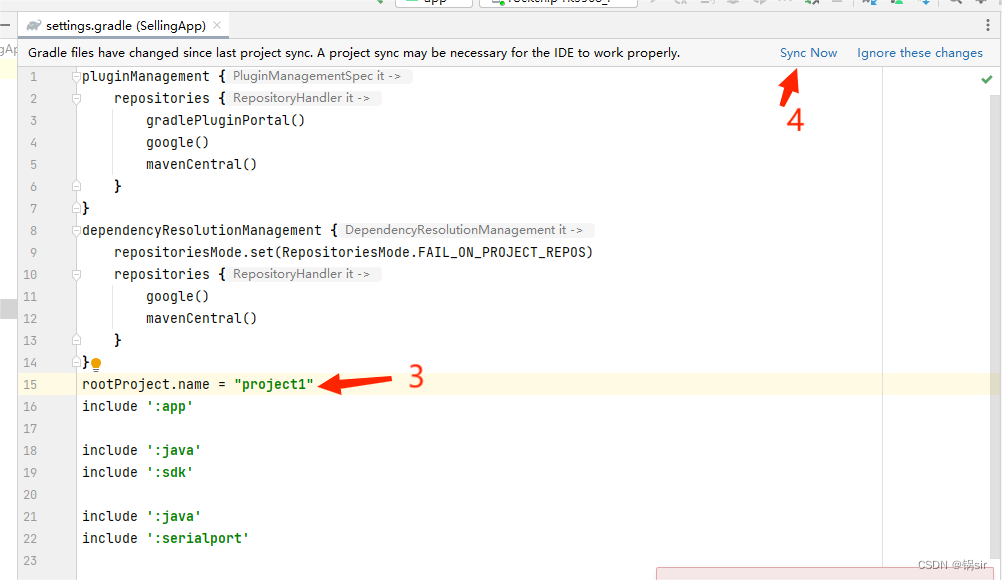This screenshot has width=1002, height=580.
Task: Click the Sync Now link
Action: [808, 53]
